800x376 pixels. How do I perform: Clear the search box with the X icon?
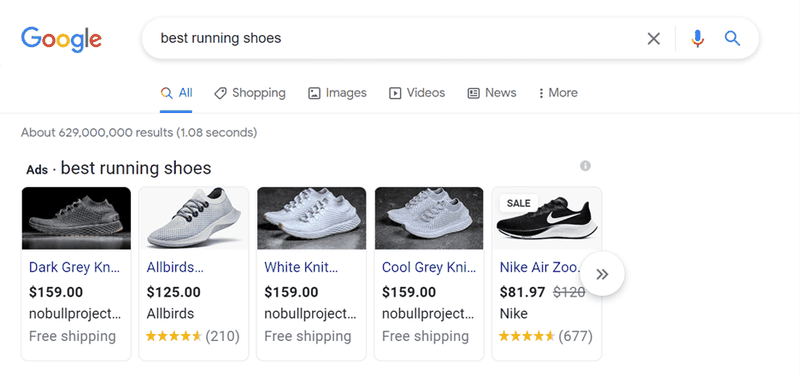[x=654, y=38]
